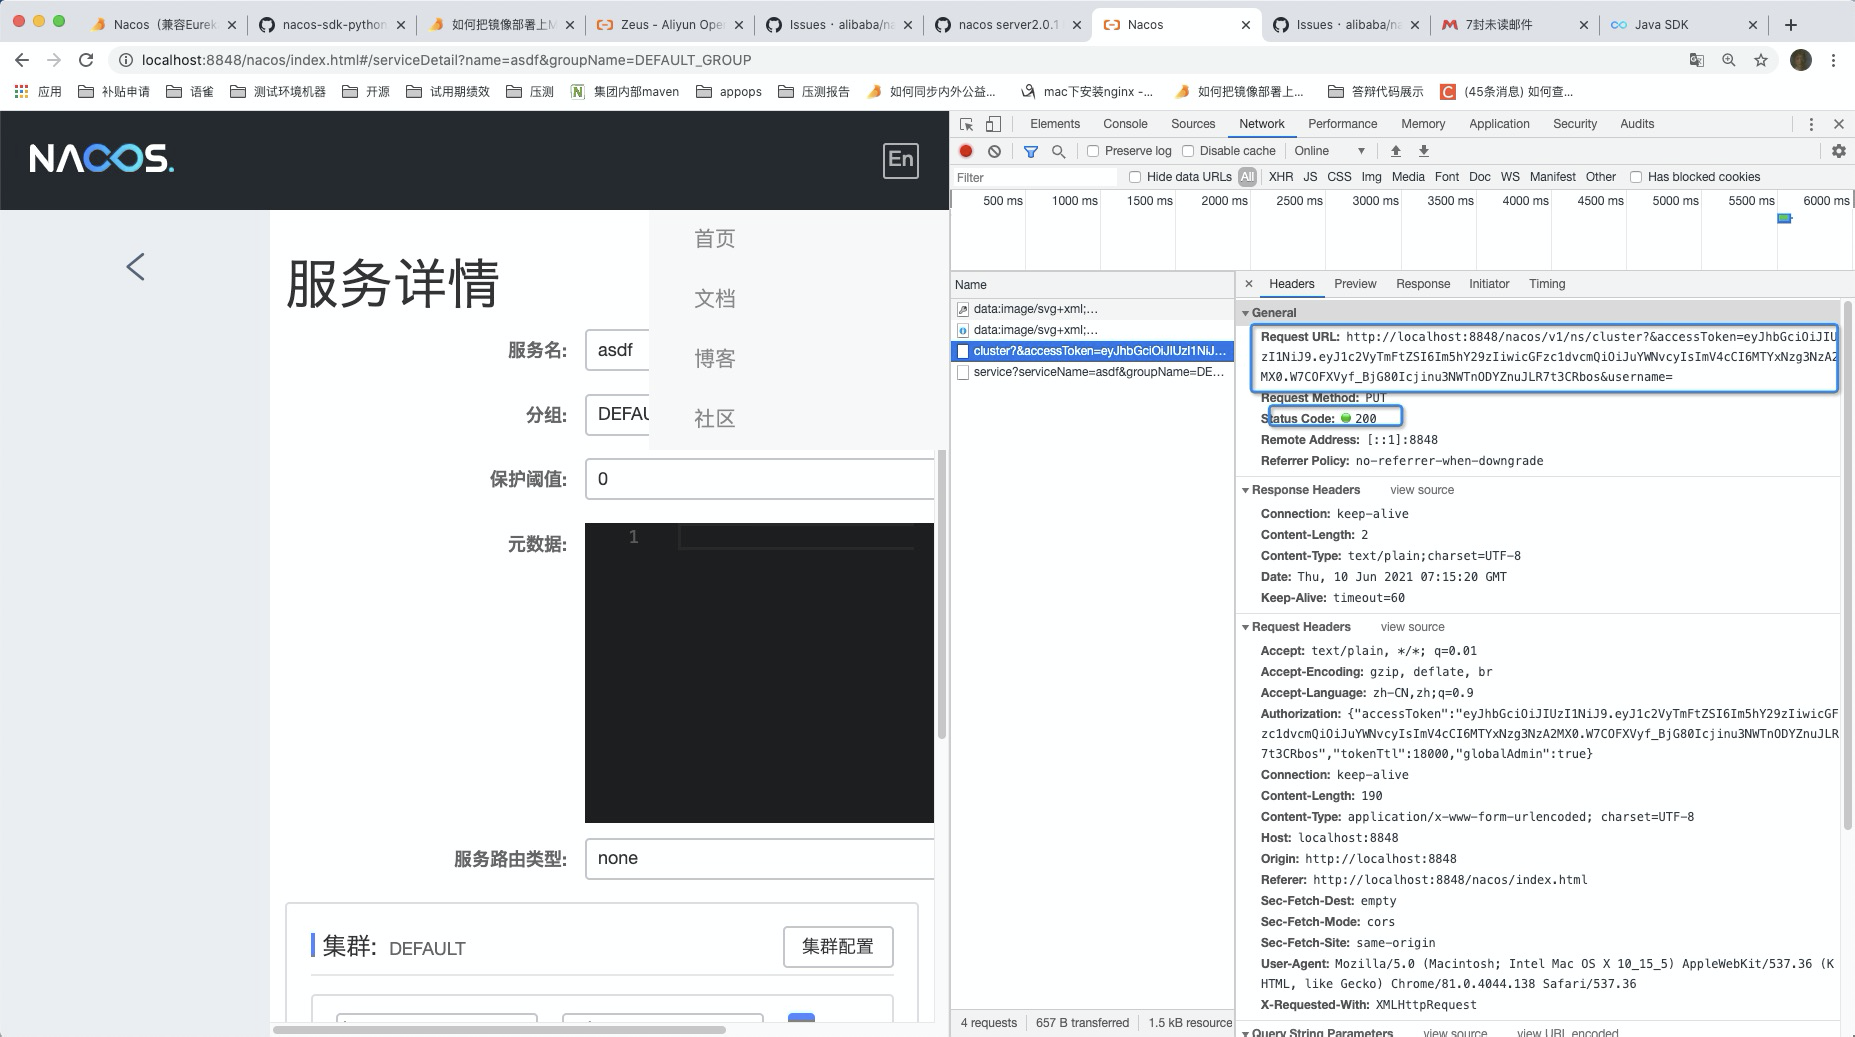
Task: Navigate back in browser history
Action: pyautogui.click(x=22, y=60)
